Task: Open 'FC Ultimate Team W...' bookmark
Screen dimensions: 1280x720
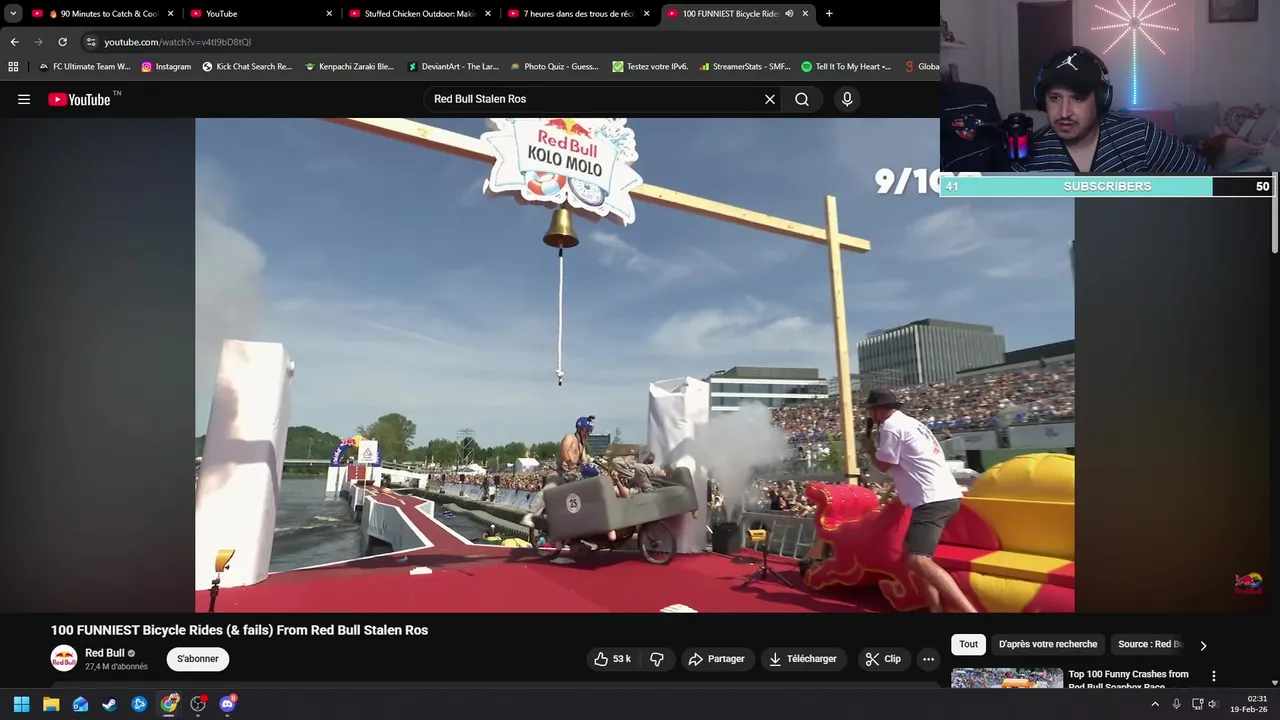Action: (84, 66)
